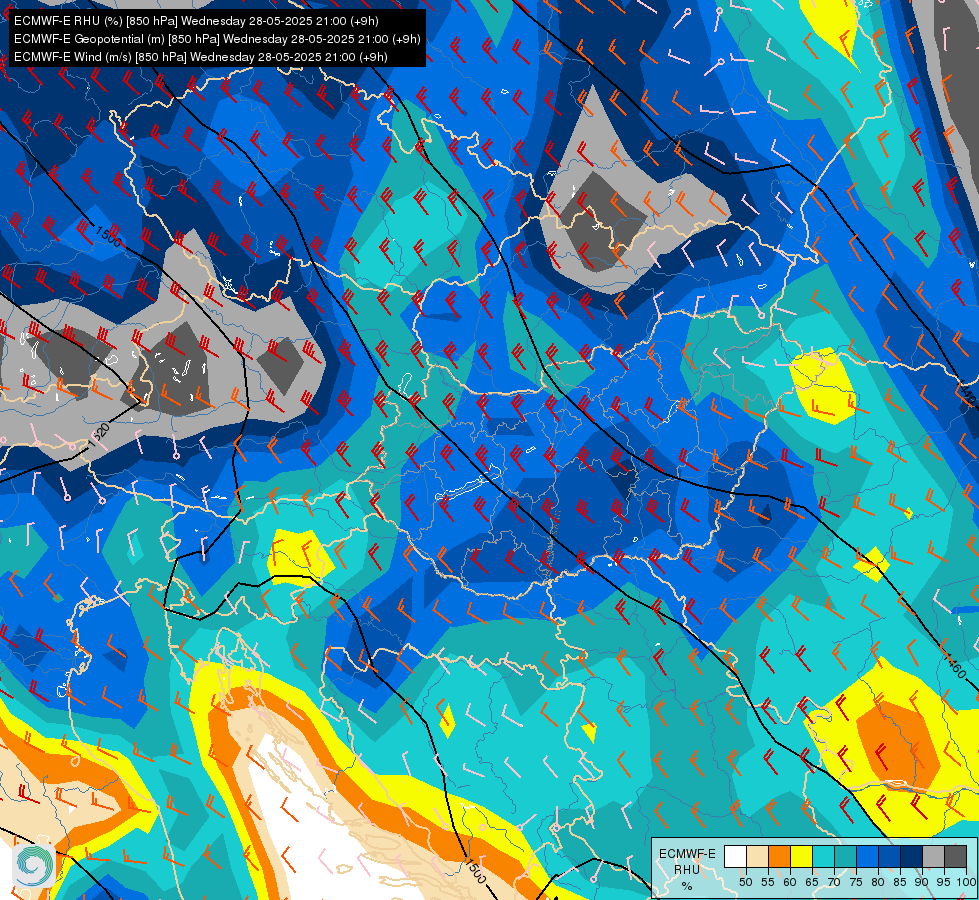Screen dimensions: 979x900
Task: Select the yellow 60-65% legend swatch
Action: click(x=801, y=856)
